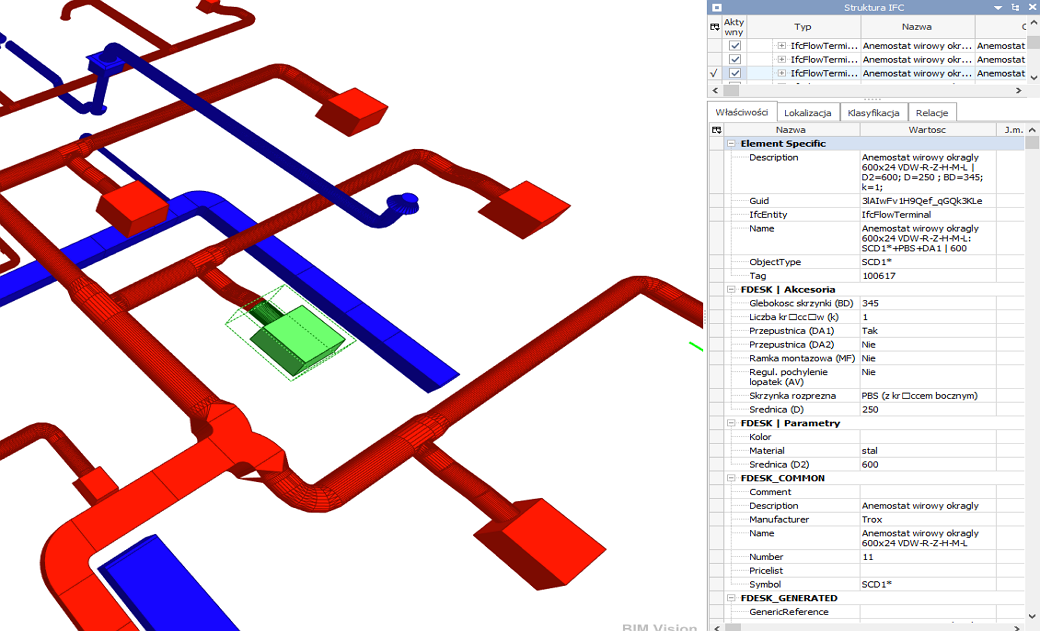The height and width of the screenshot is (631, 1040).
Task: Open the Struktura IFC panel dropdown arrow
Action: (998, 7)
